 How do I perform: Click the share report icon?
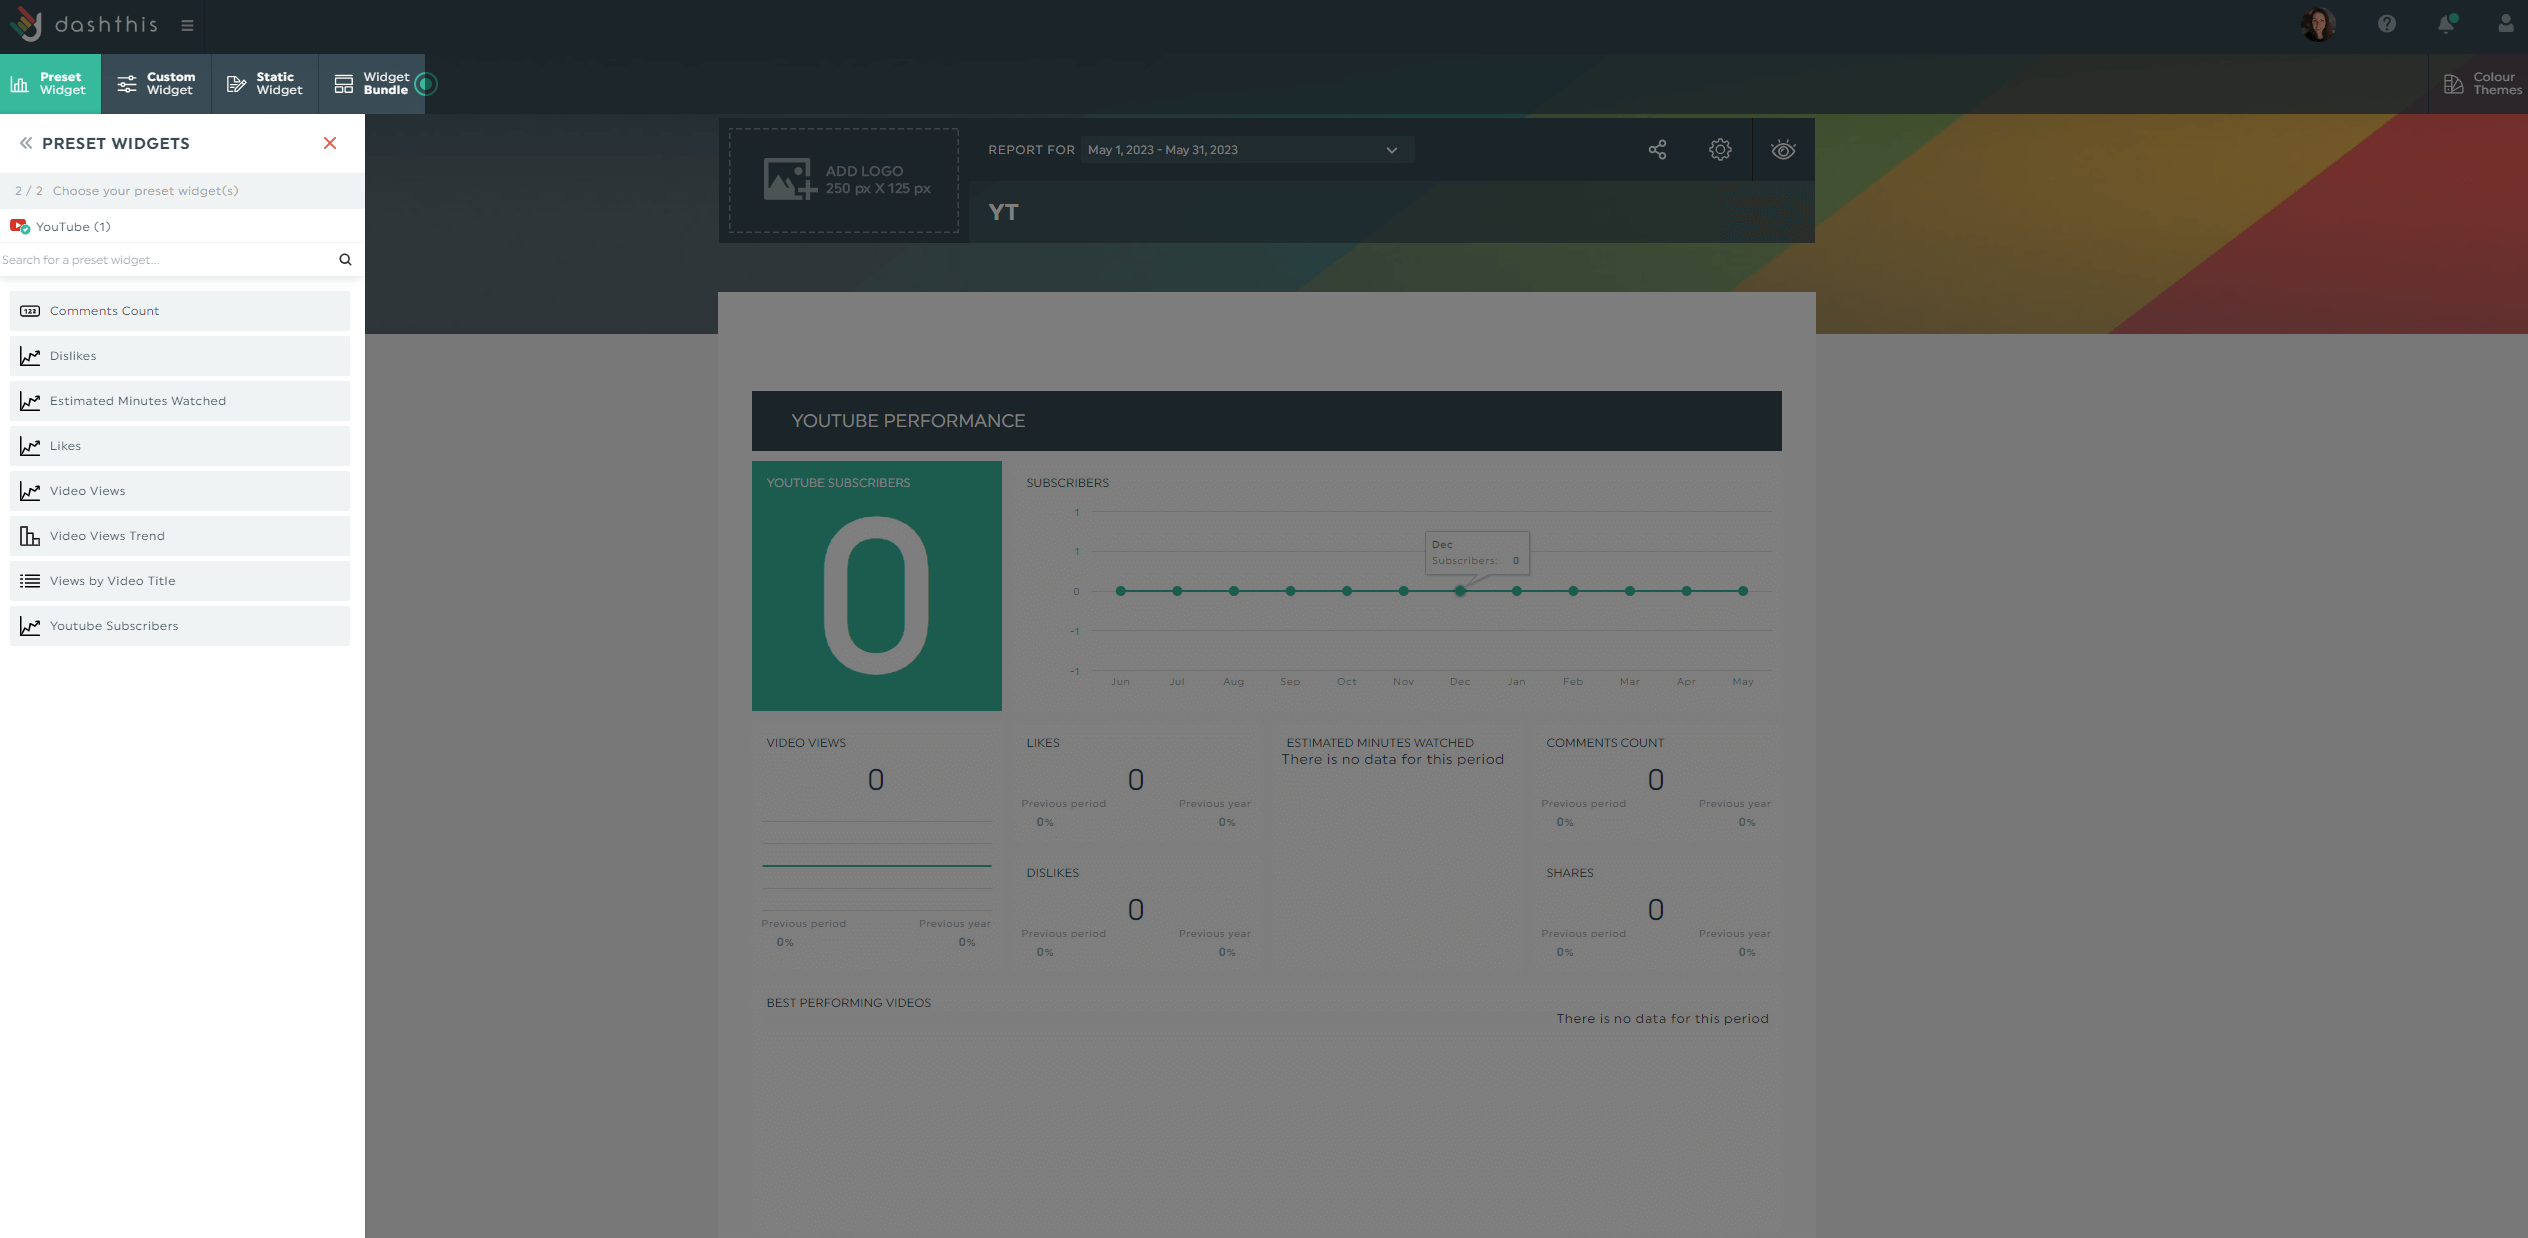(x=1657, y=150)
